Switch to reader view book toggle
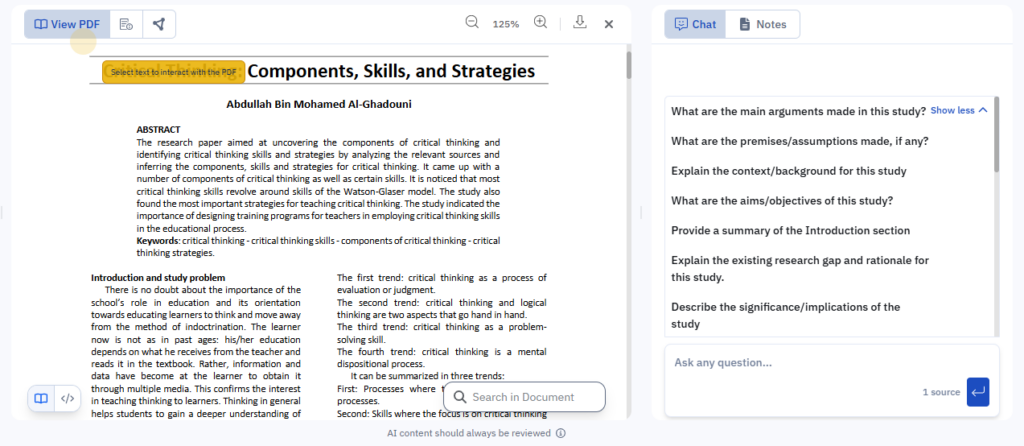This screenshot has height=446, width=1024. [41, 398]
